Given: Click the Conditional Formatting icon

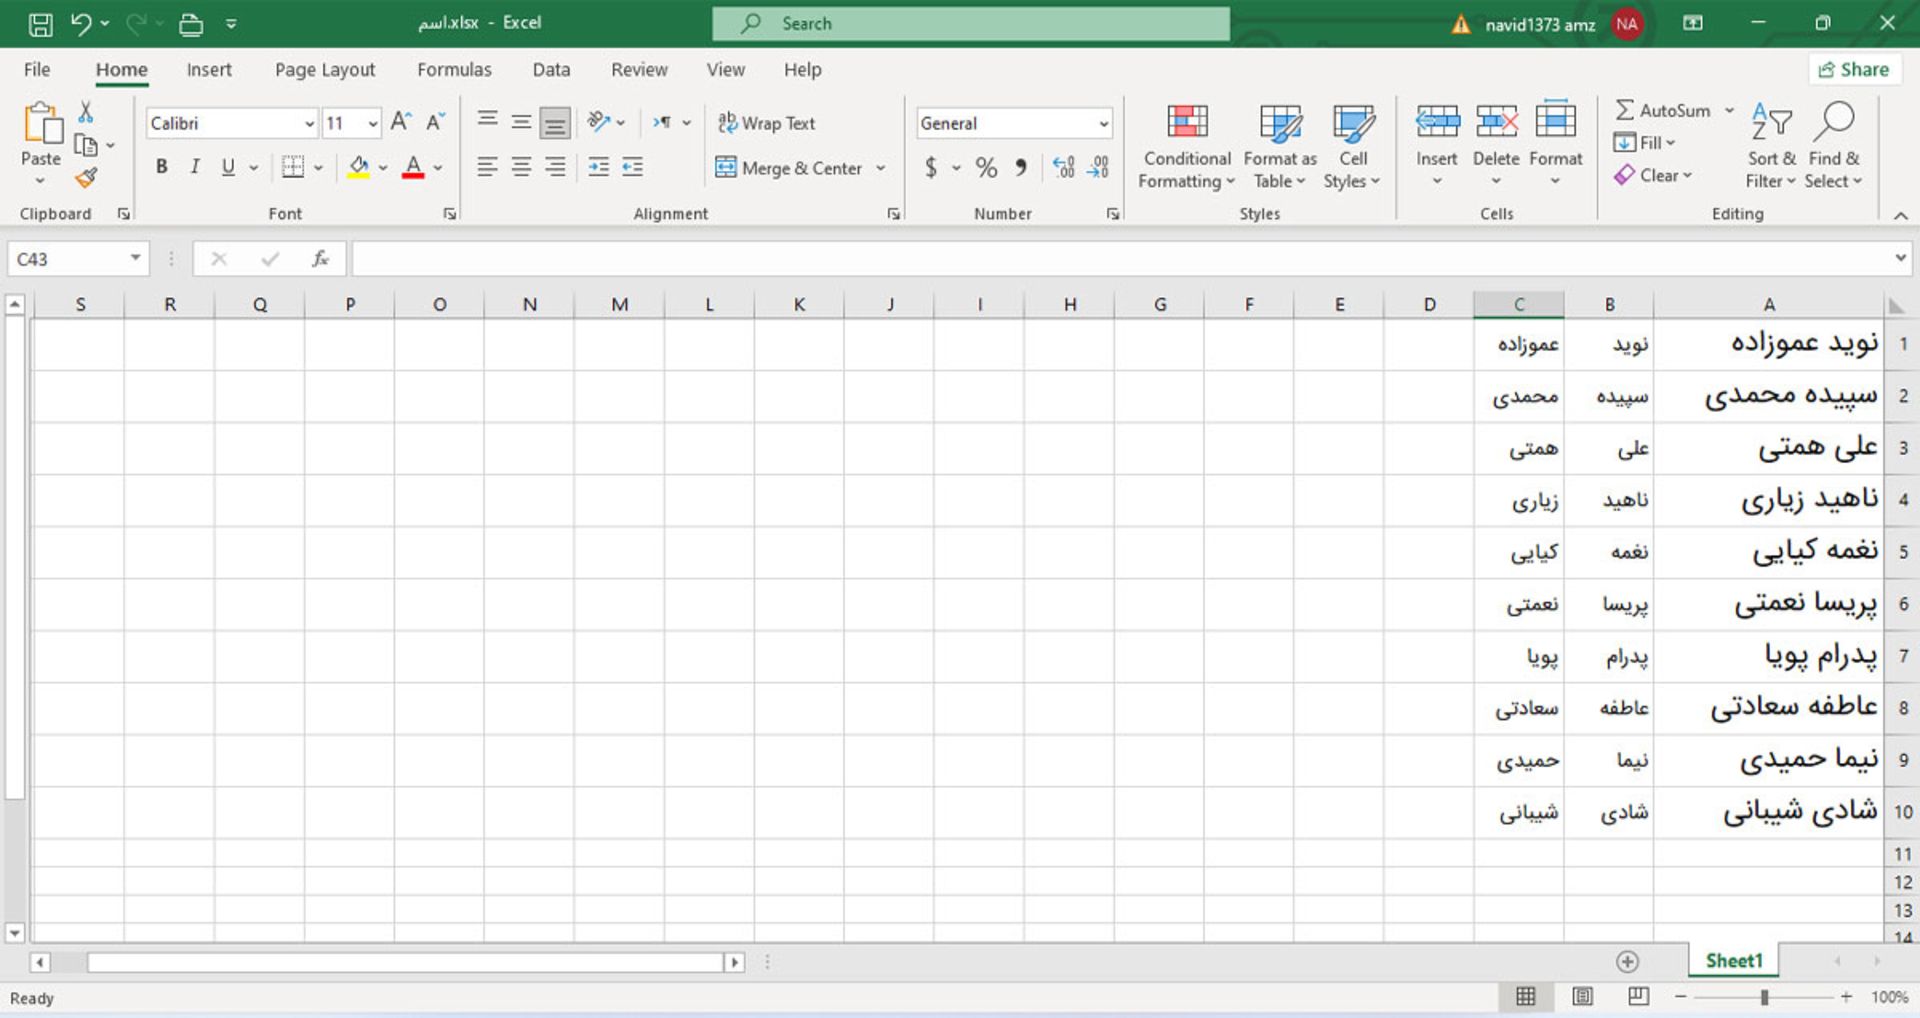Looking at the screenshot, I should 1186,123.
